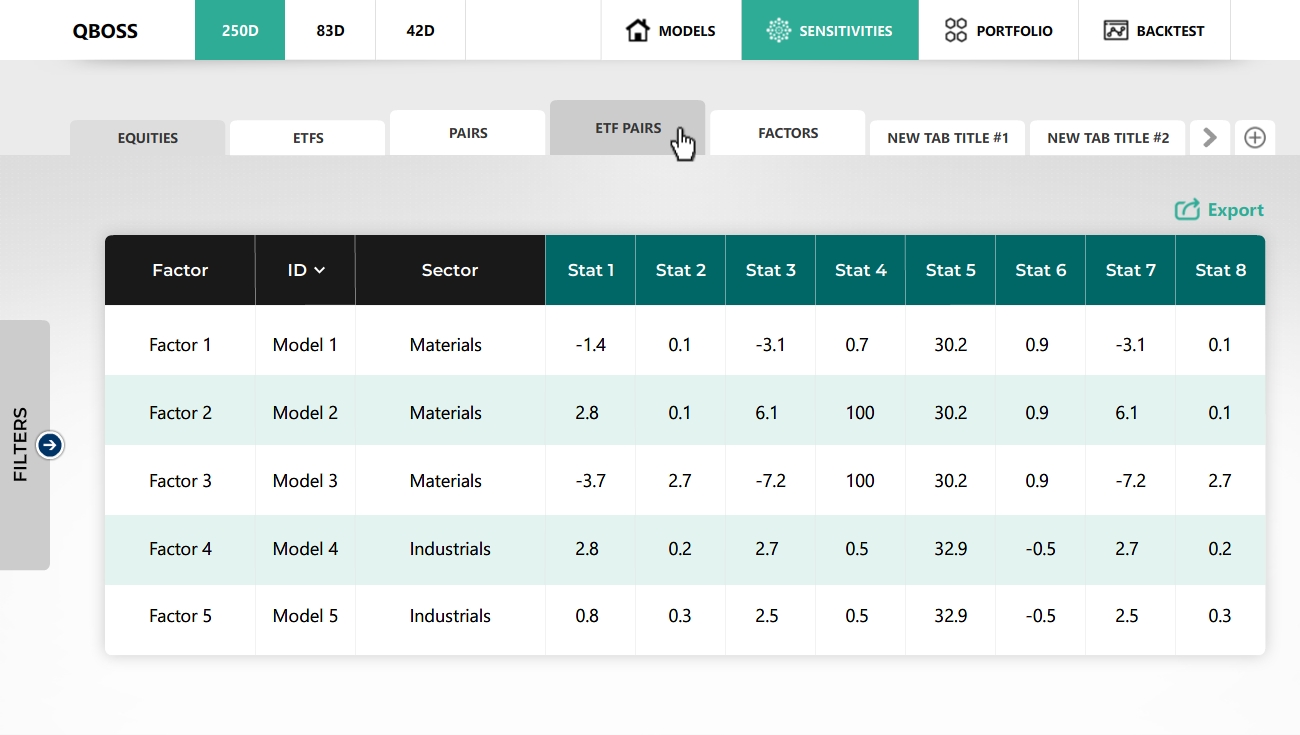Add a new tab with plus icon
The height and width of the screenshot is (735, 1300).
[1255, 138]
